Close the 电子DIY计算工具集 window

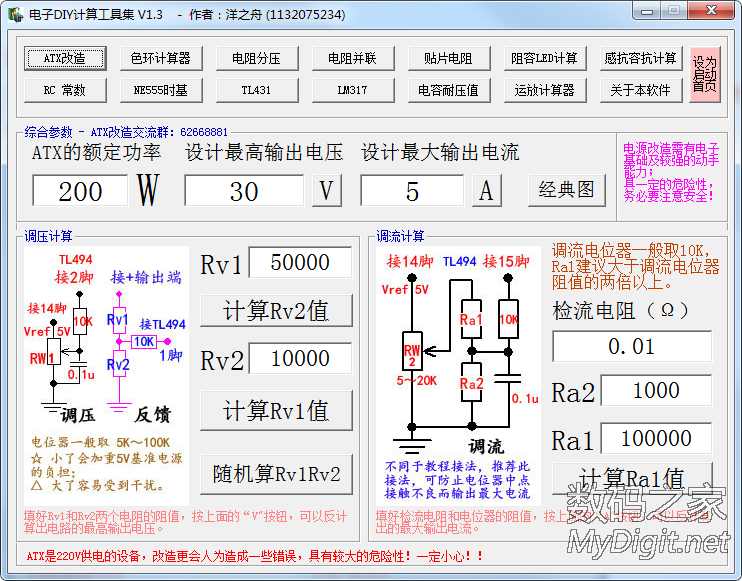(x=711, y=11)
